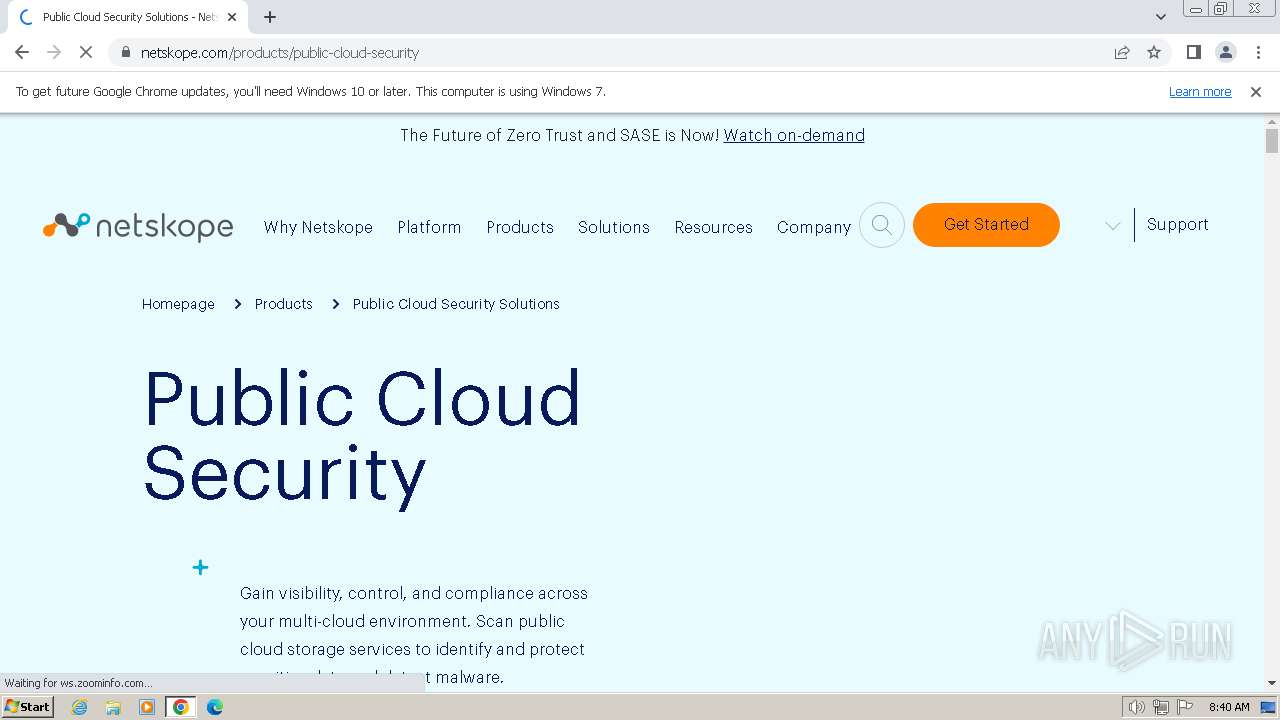The image size is (1280, 720).
Task: Click the network tray icon
Action: click(x=1161, y=707)
